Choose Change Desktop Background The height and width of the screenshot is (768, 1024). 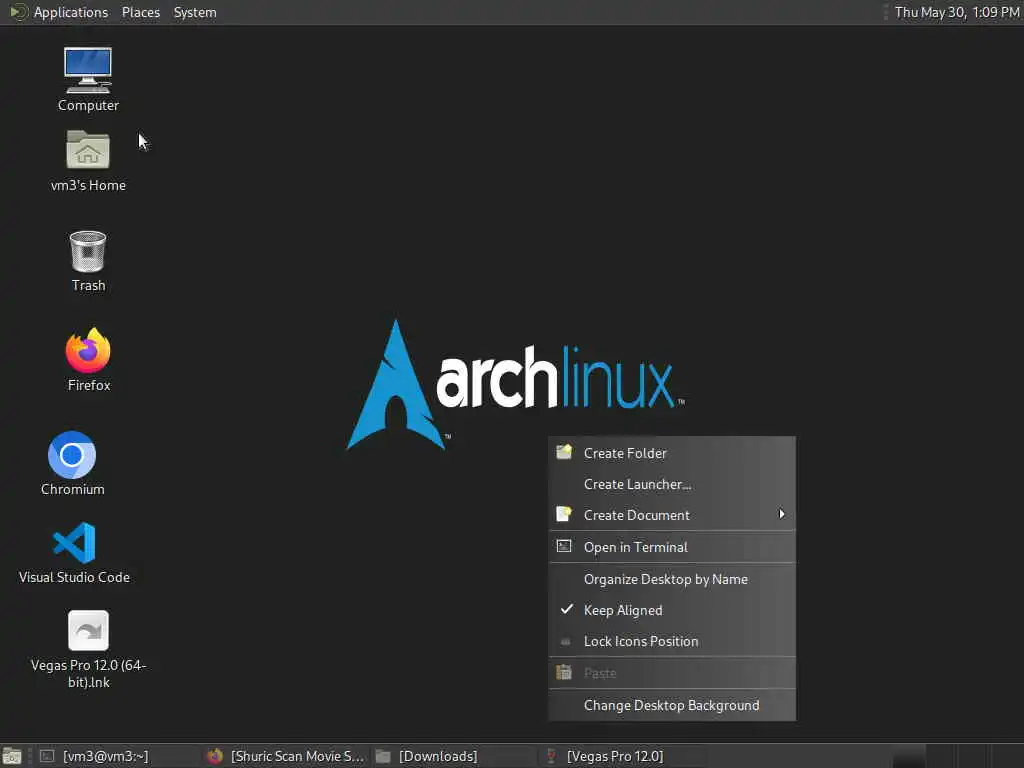click(672, 705)
